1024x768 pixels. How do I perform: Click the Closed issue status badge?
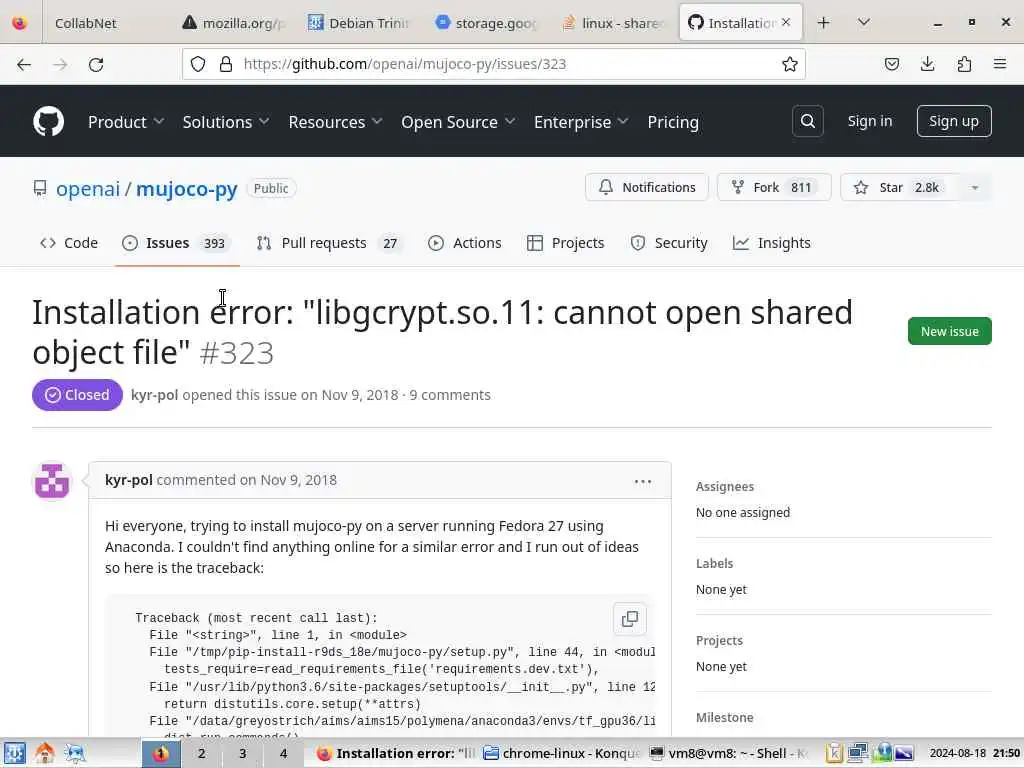click(78, 395)
